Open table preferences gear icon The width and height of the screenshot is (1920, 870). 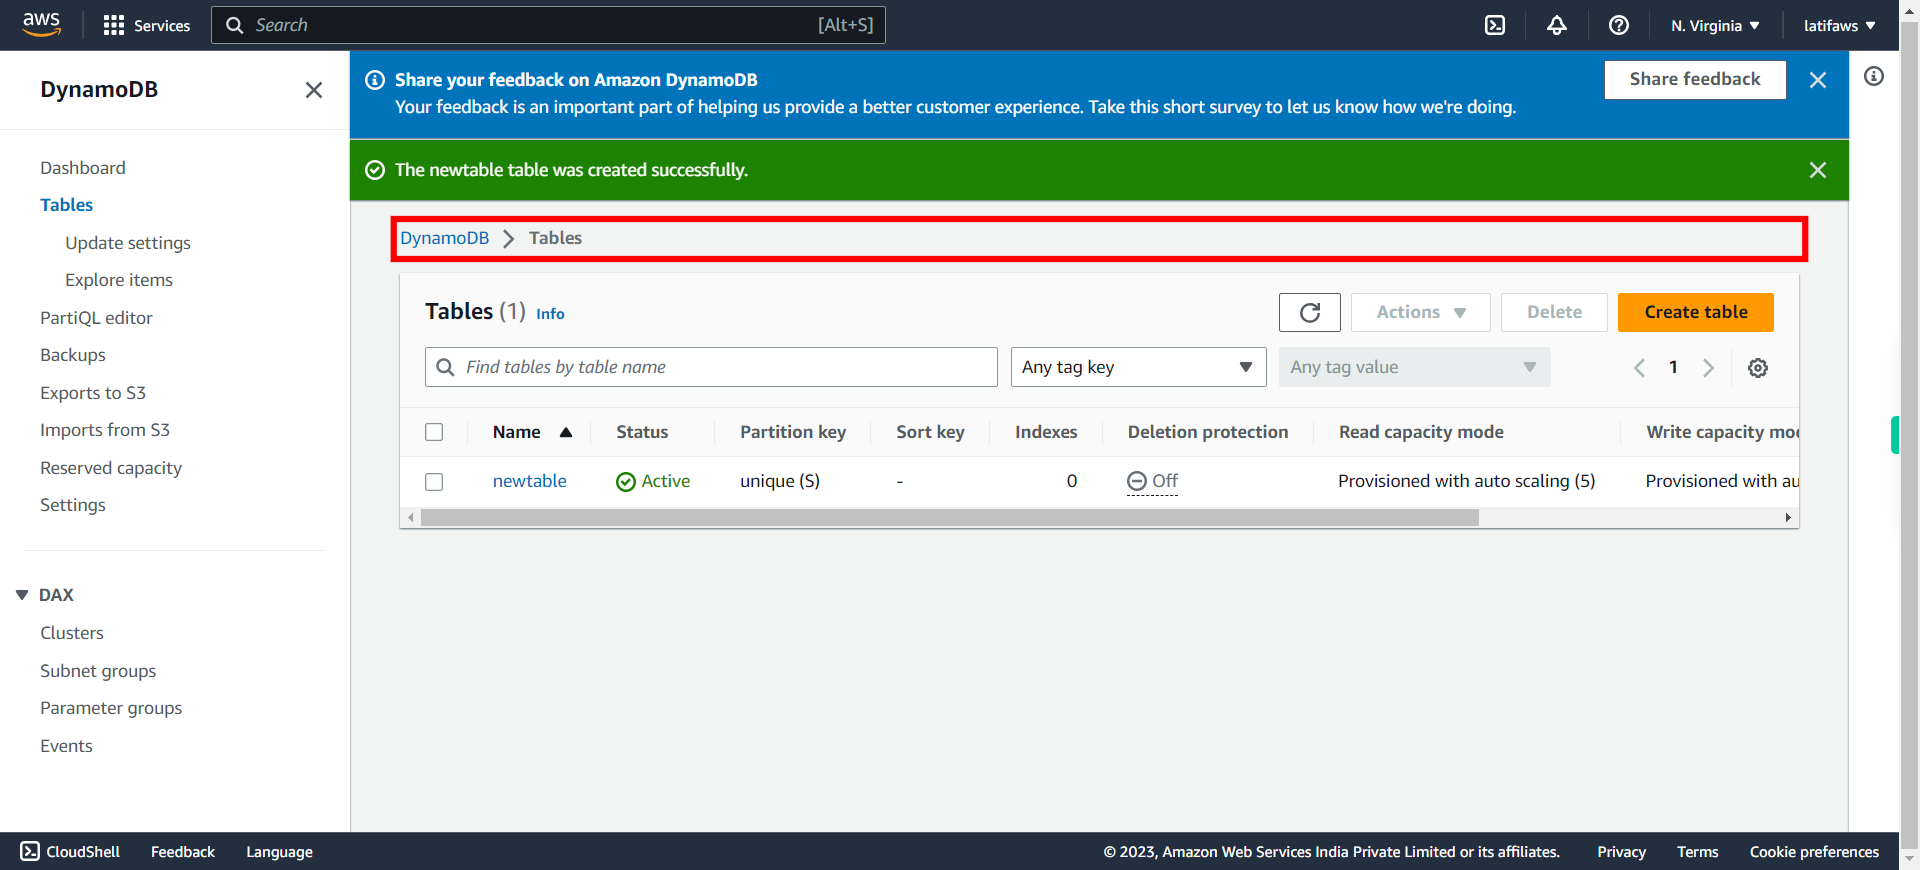point(1758,367)
